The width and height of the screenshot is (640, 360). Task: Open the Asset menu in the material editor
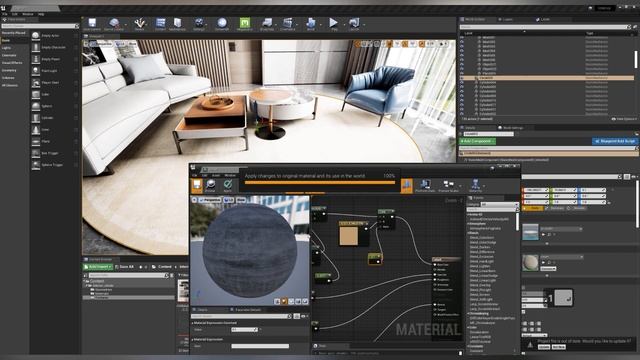(x=216, y=175)
